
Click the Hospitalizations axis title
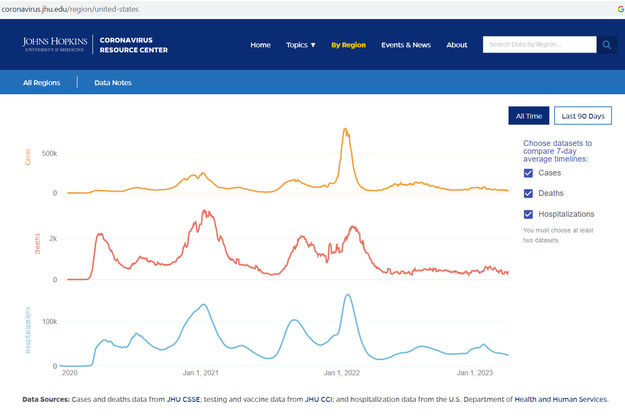pos(28,330)
